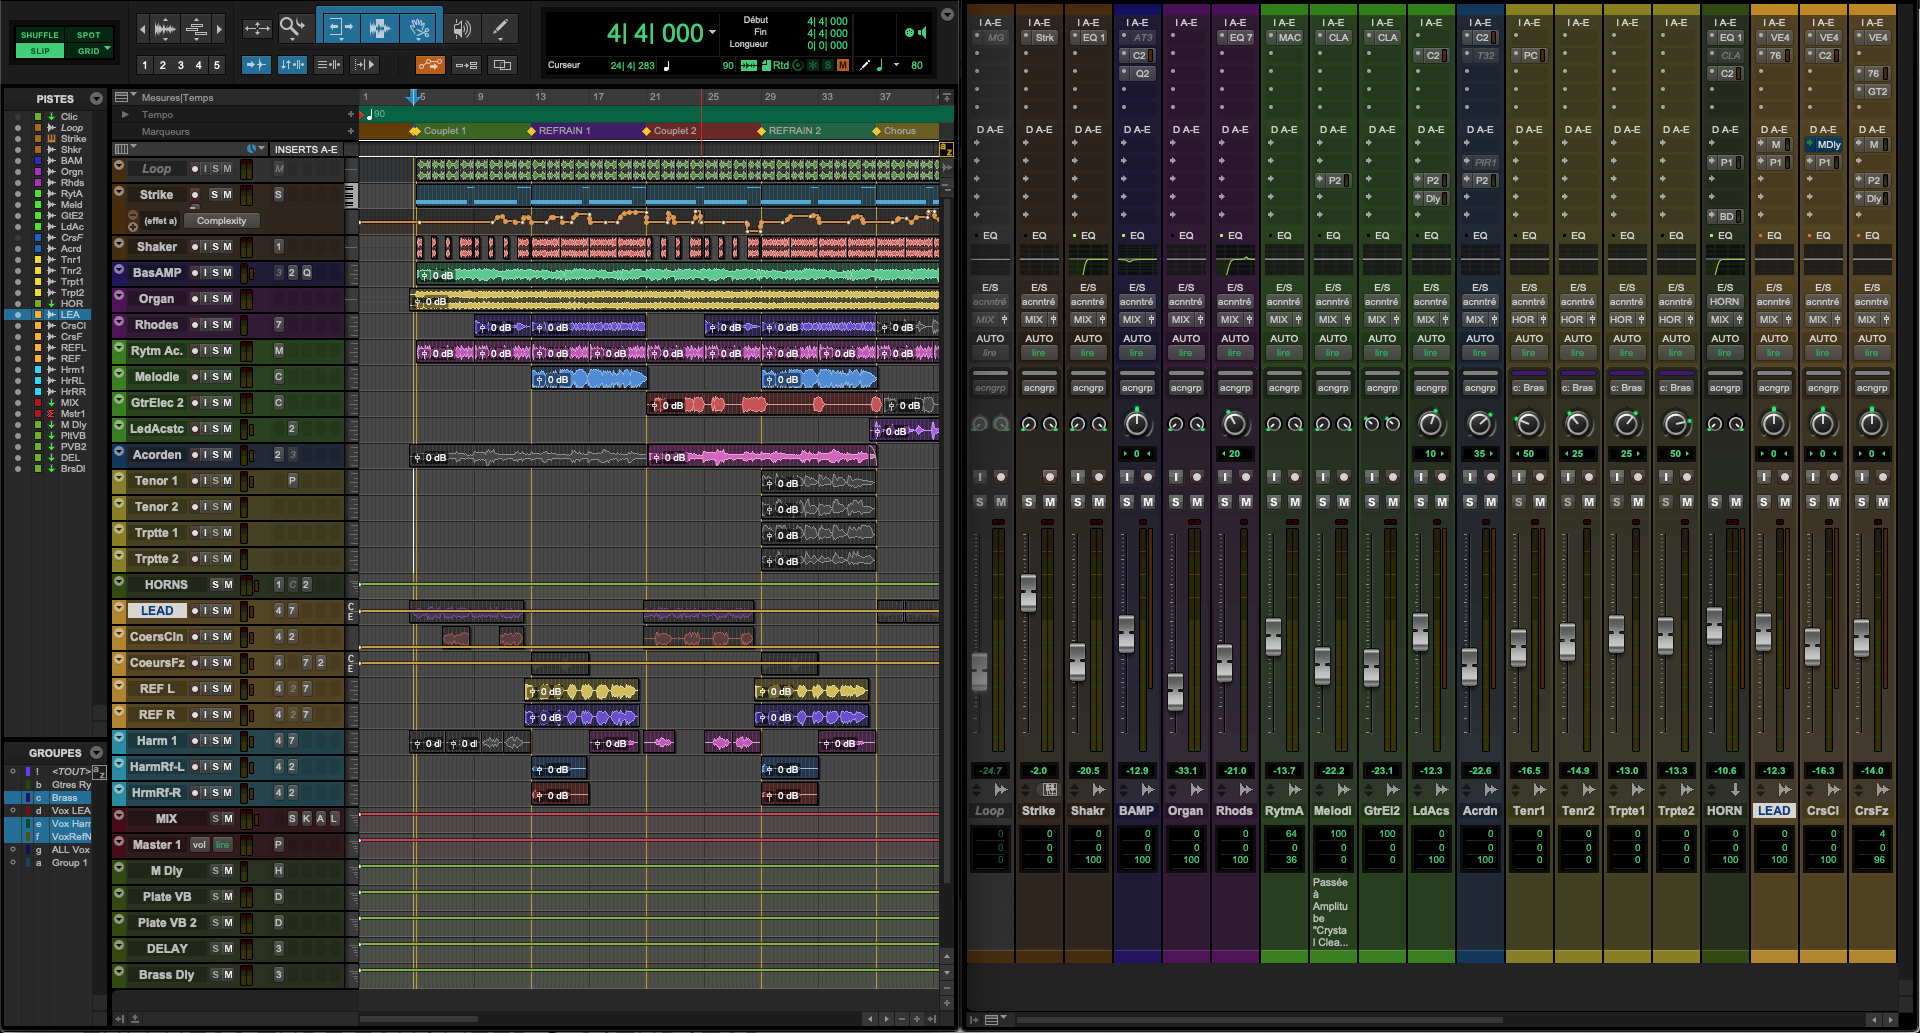Screen dimensions: 1920x1033
Task: Click the main counter 4|4|000 field
Action: pyautogui.click(x=655, y=33)
